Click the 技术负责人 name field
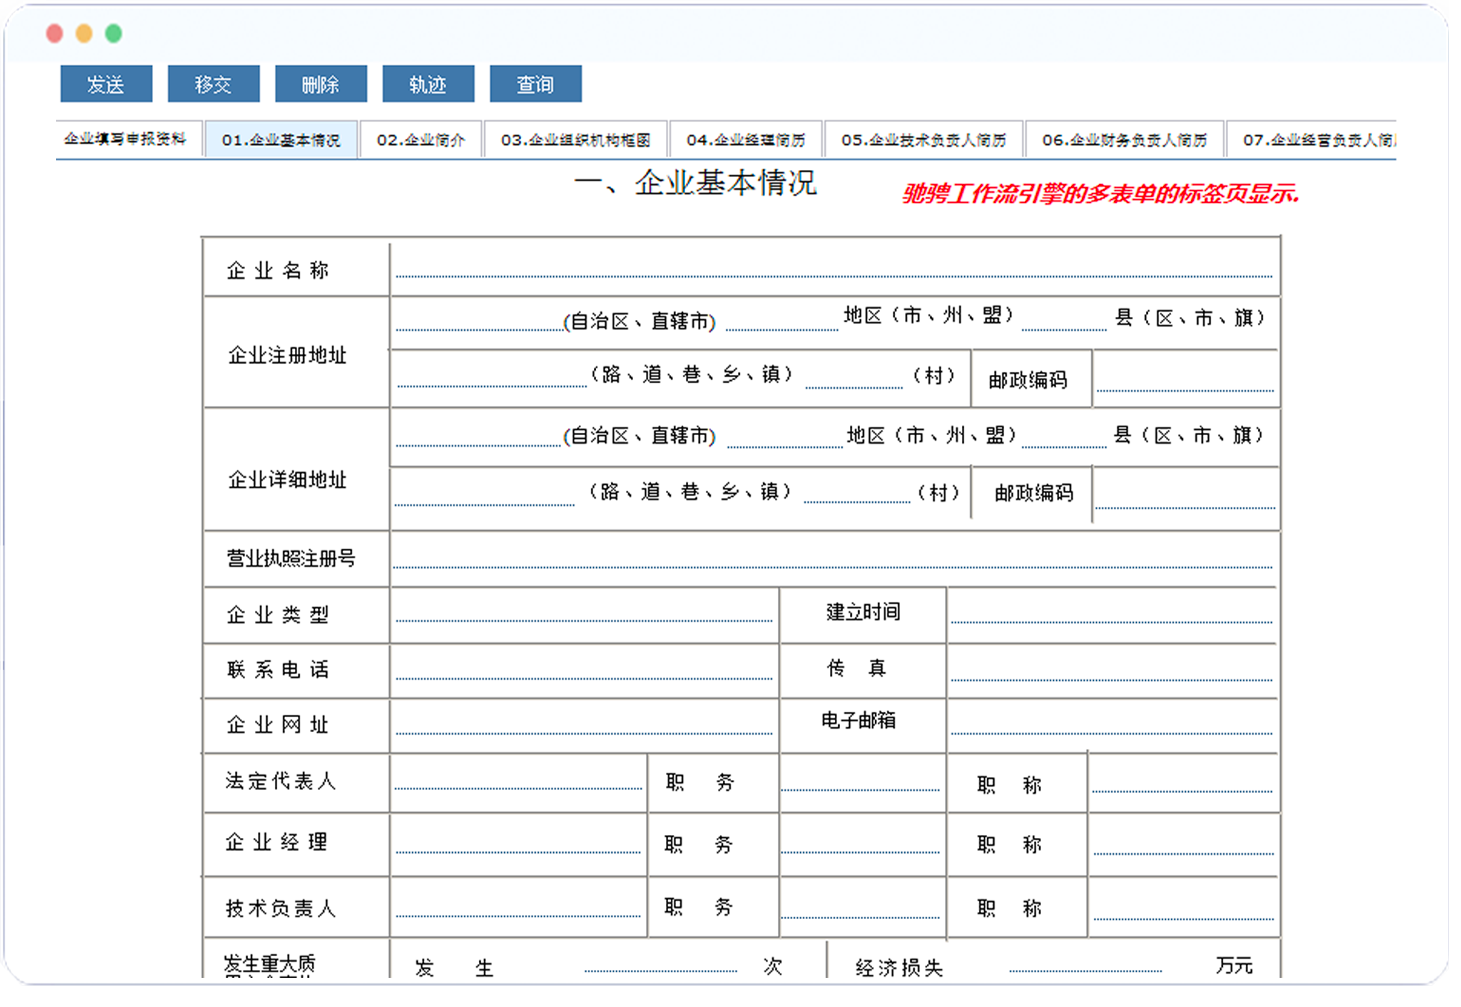 [518, 906]
